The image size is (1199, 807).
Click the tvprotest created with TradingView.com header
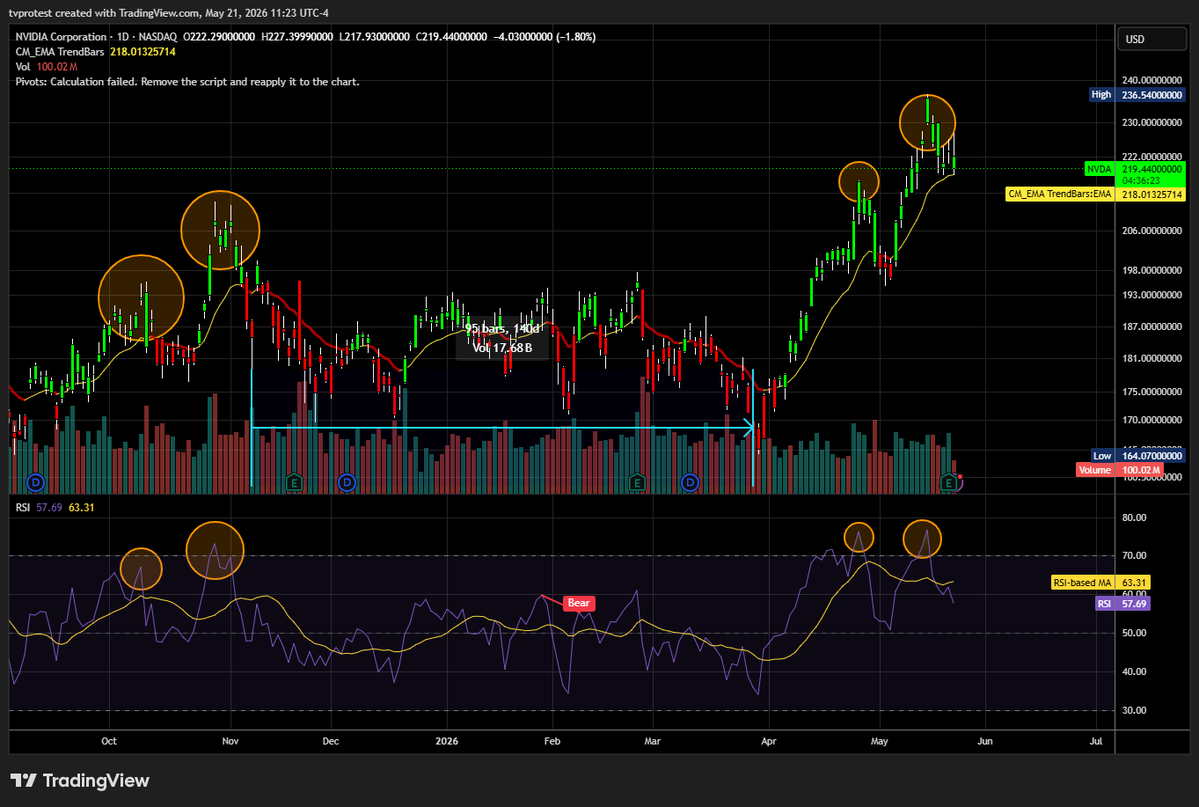coord(169,13)
